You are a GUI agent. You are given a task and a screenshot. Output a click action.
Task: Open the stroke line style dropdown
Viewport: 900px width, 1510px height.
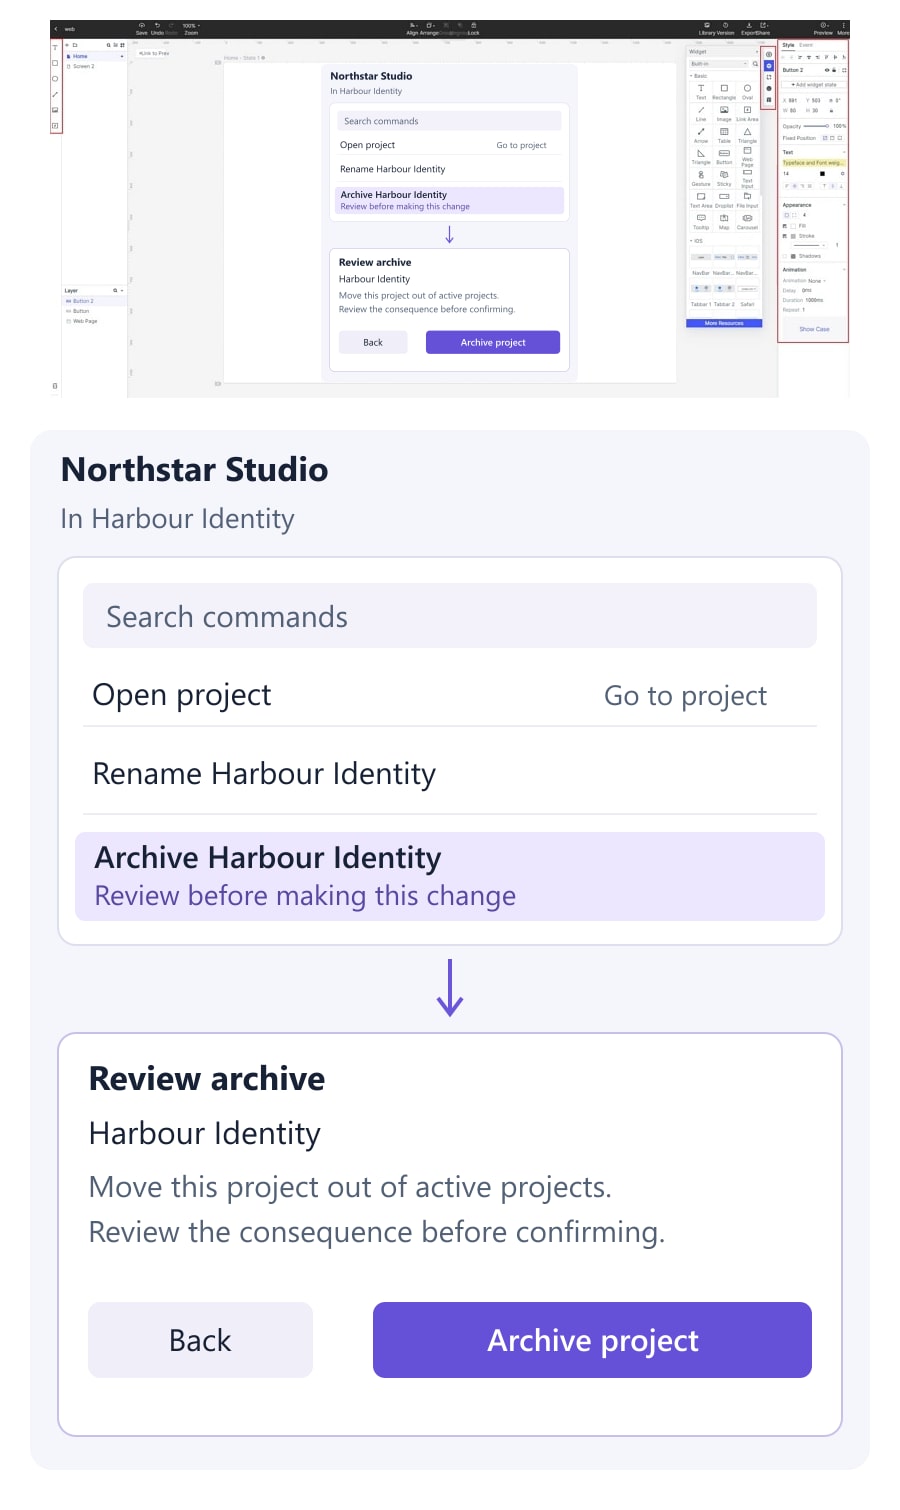810,245
